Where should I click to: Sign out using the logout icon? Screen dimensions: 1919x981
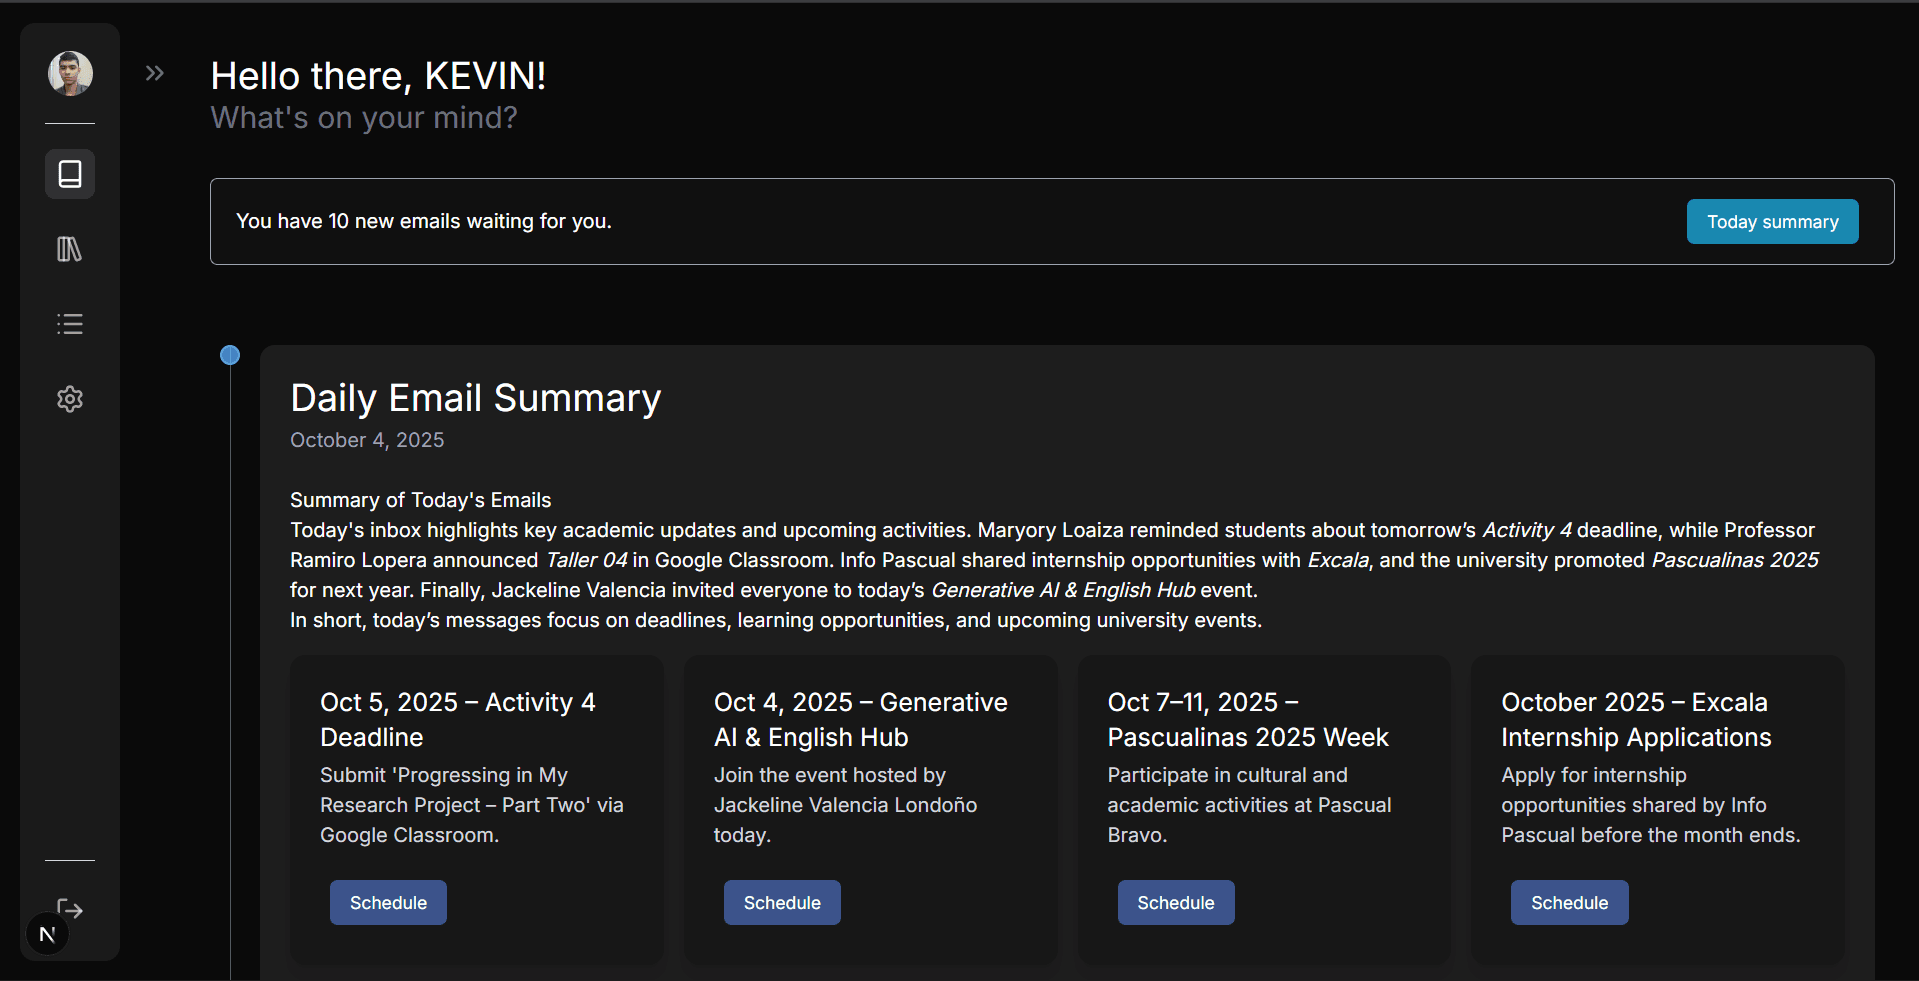pyautogui.click(x=69, y=909)
